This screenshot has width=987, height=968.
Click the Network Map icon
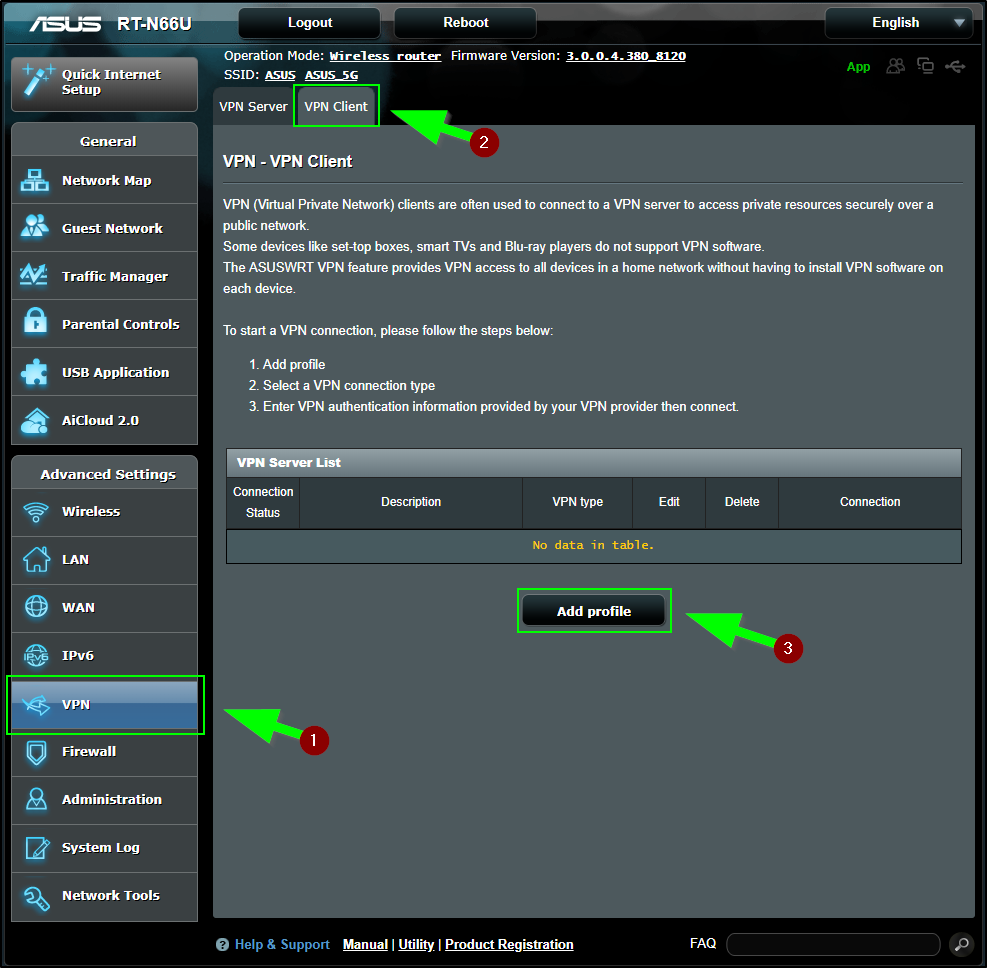tap(35, 181)
